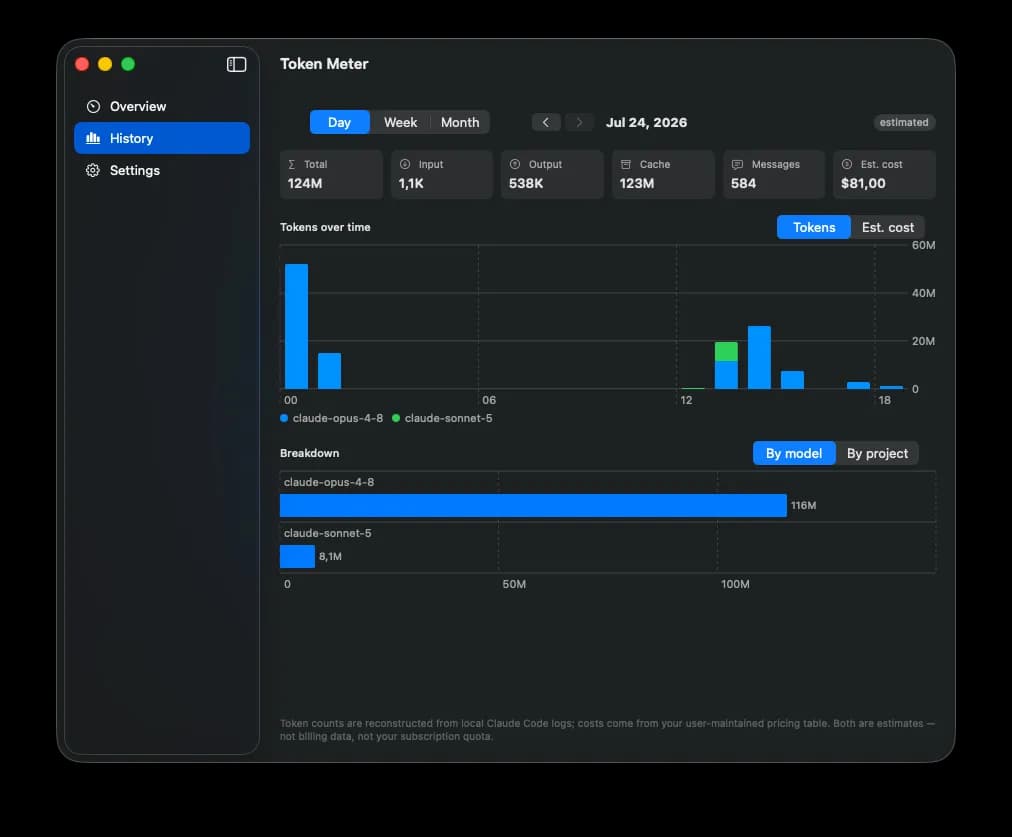Image resolution: width=1012 pixels, height=837 pixels.
Task: Zoom the window with the green button
Action: (x=128, y=64)
